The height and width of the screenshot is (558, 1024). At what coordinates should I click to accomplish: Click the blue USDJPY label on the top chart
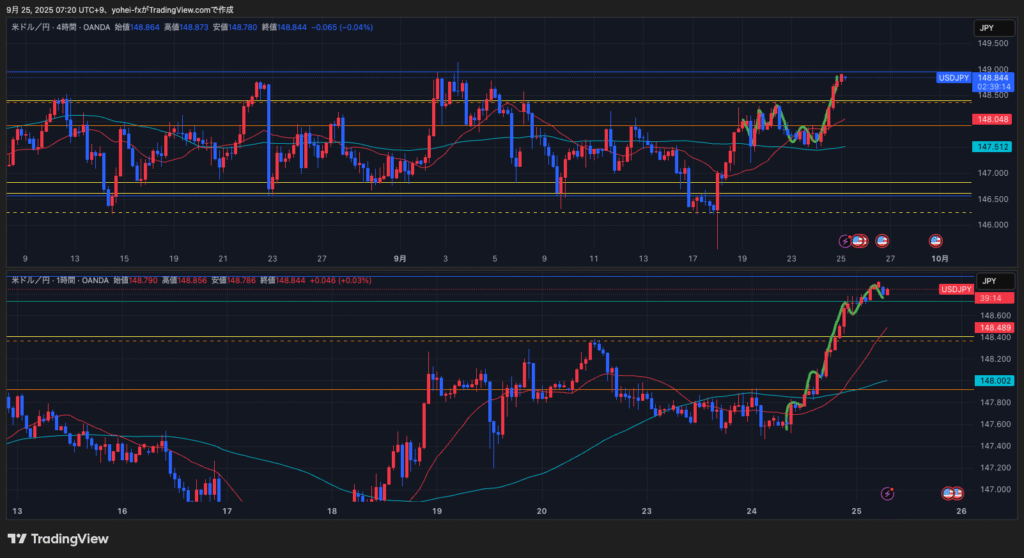(x=953, y=77)
